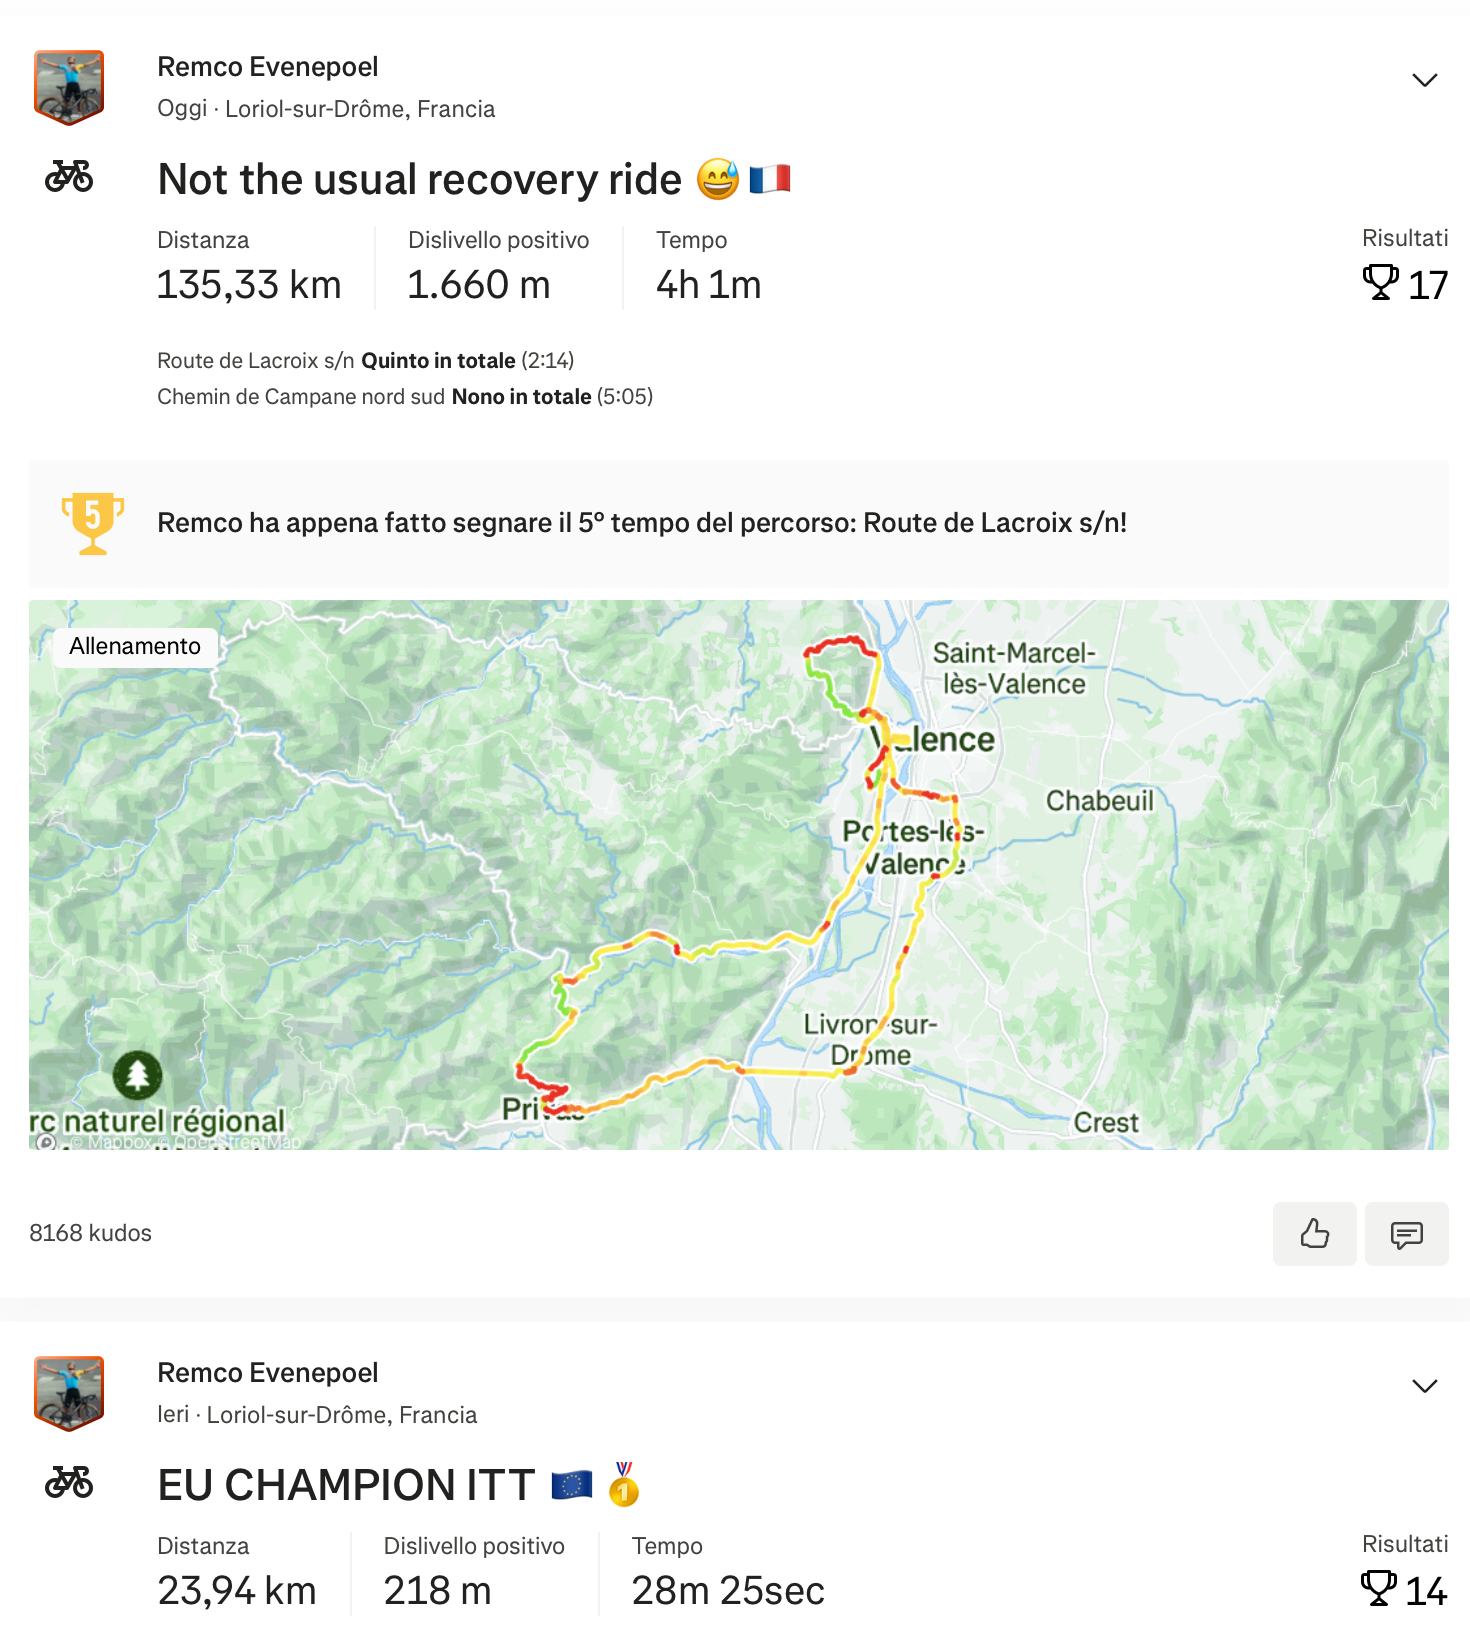
Task: Expand the recovery ride options chevron
Action: pos(1424,80)
